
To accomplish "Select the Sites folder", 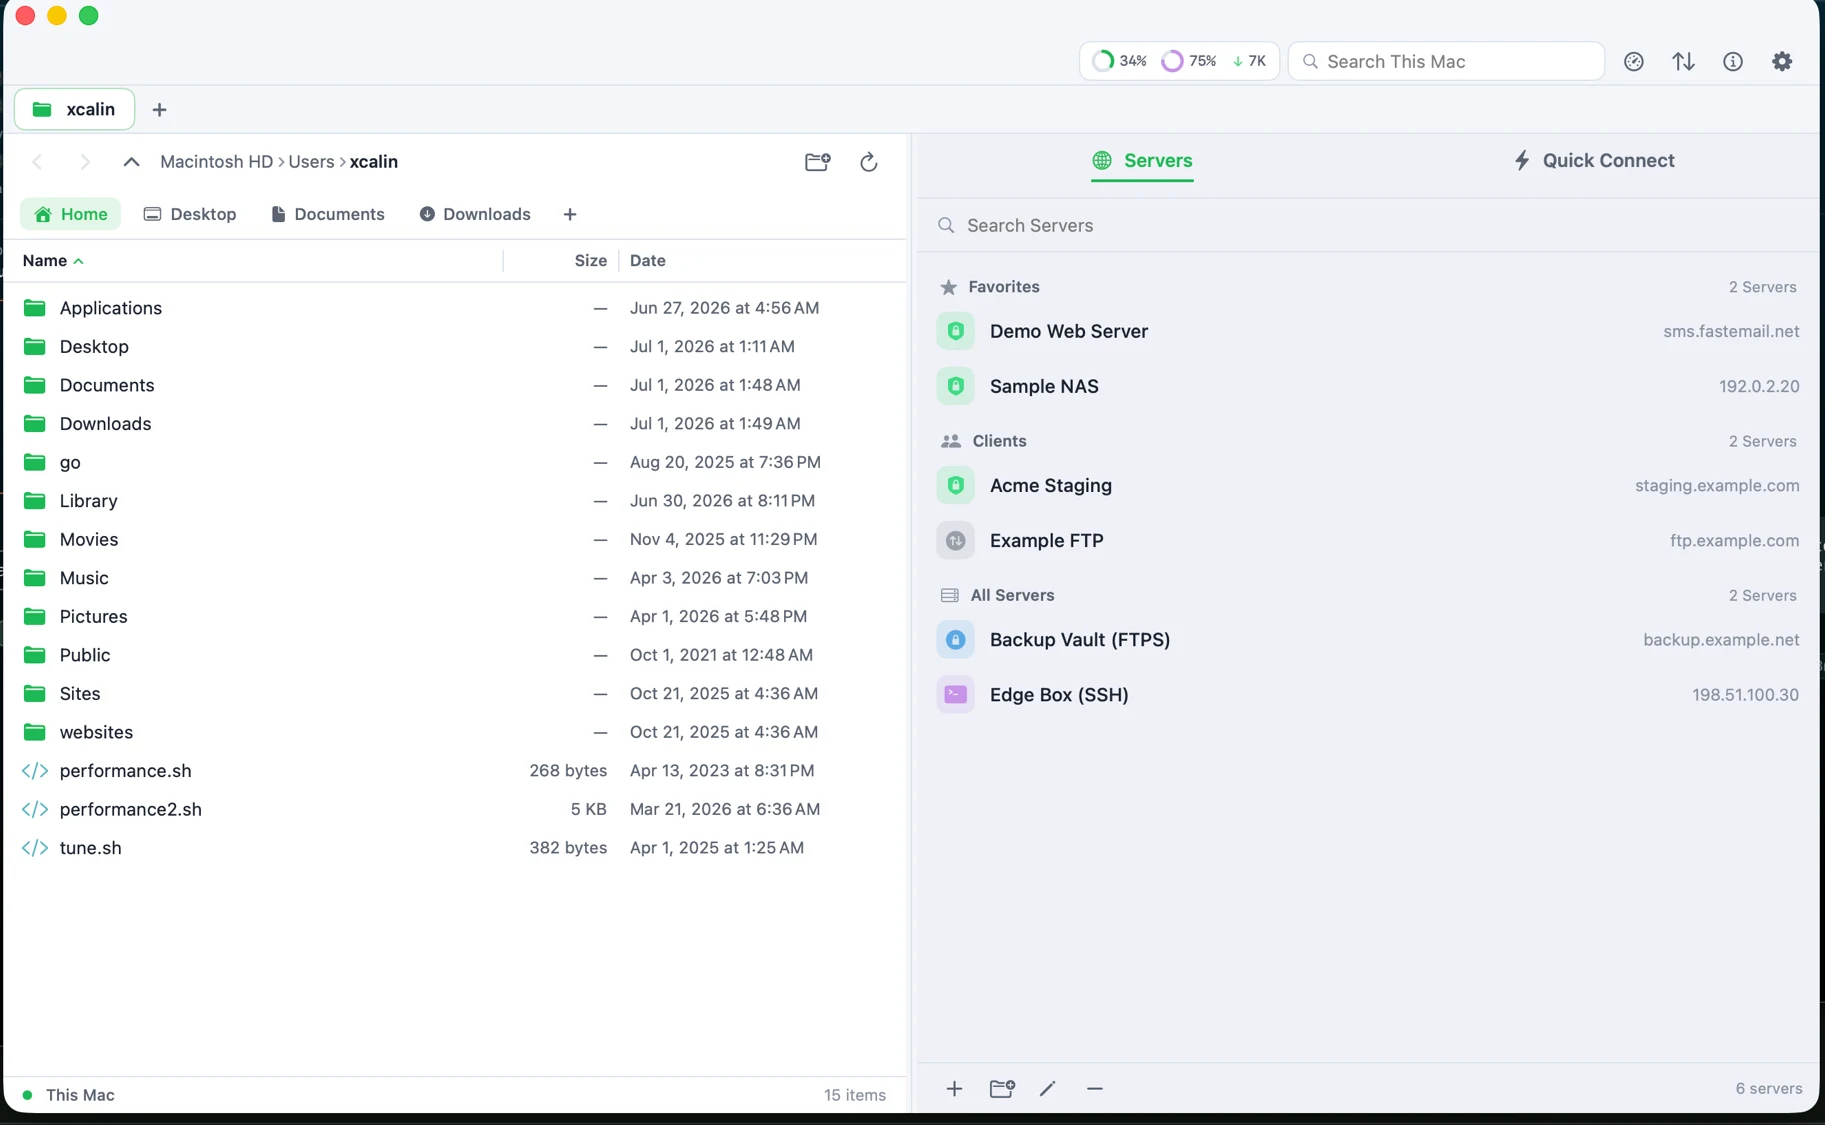I will pos(455,694).
